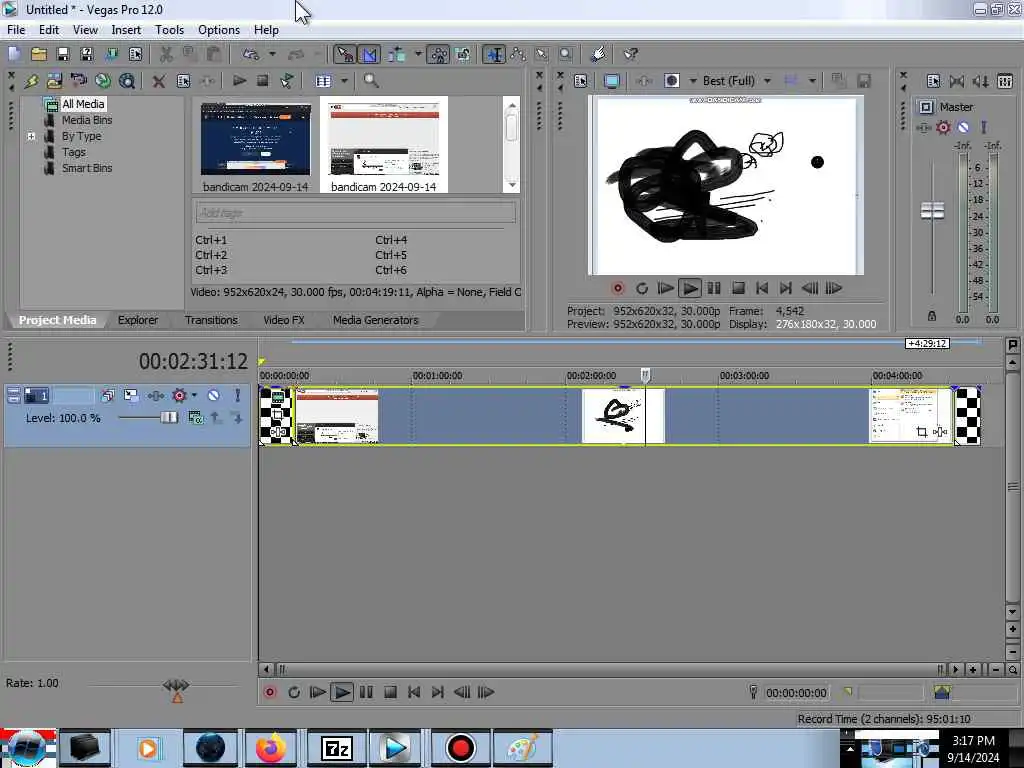
Task: Toggle preview on external monitor icon
Action: pos(611,81)
